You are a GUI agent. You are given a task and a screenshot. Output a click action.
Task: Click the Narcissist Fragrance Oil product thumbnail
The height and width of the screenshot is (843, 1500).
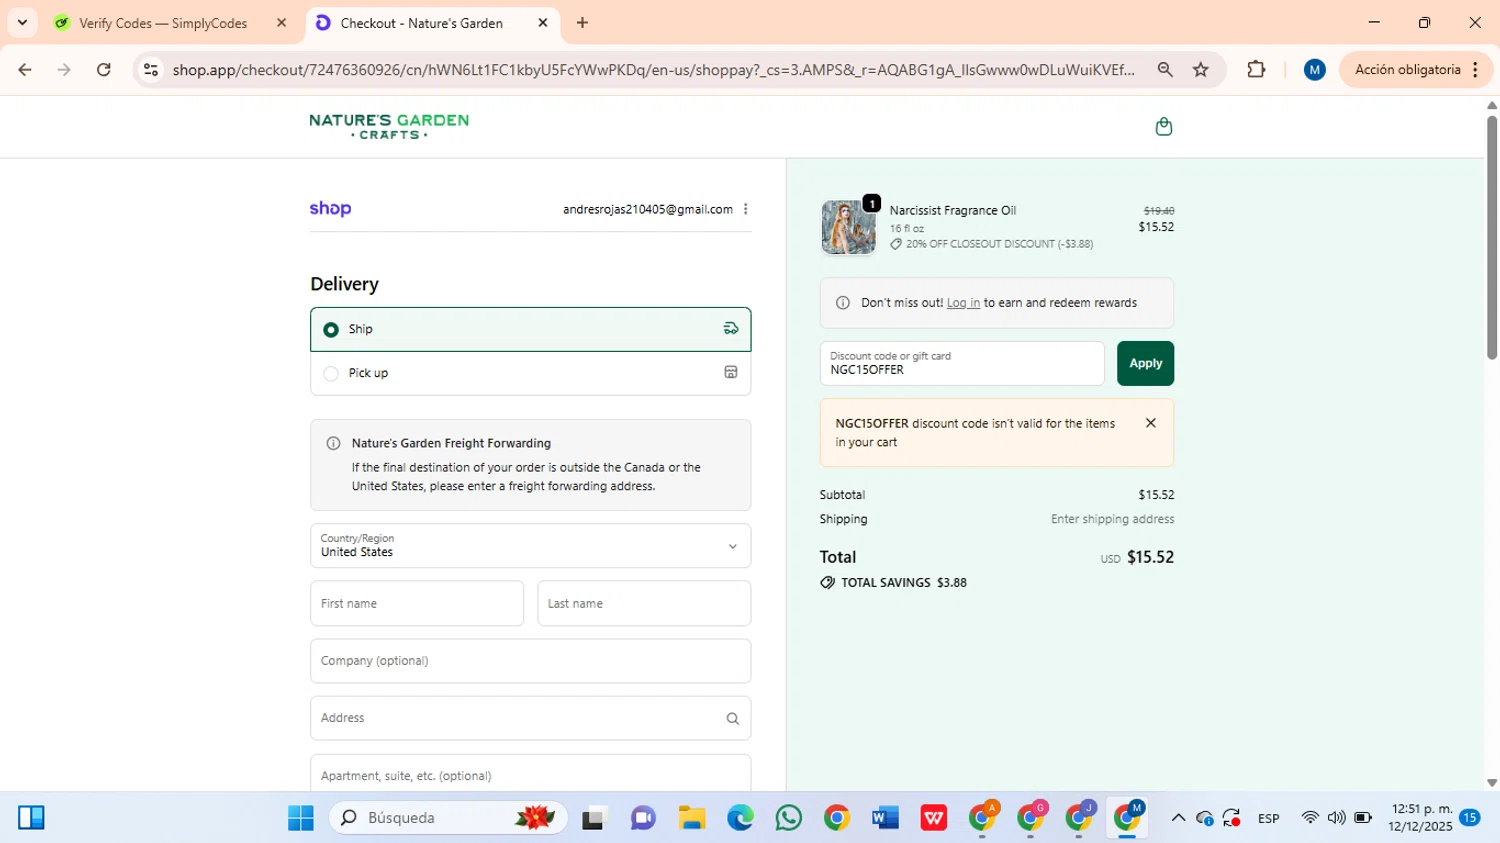(848, 227)
